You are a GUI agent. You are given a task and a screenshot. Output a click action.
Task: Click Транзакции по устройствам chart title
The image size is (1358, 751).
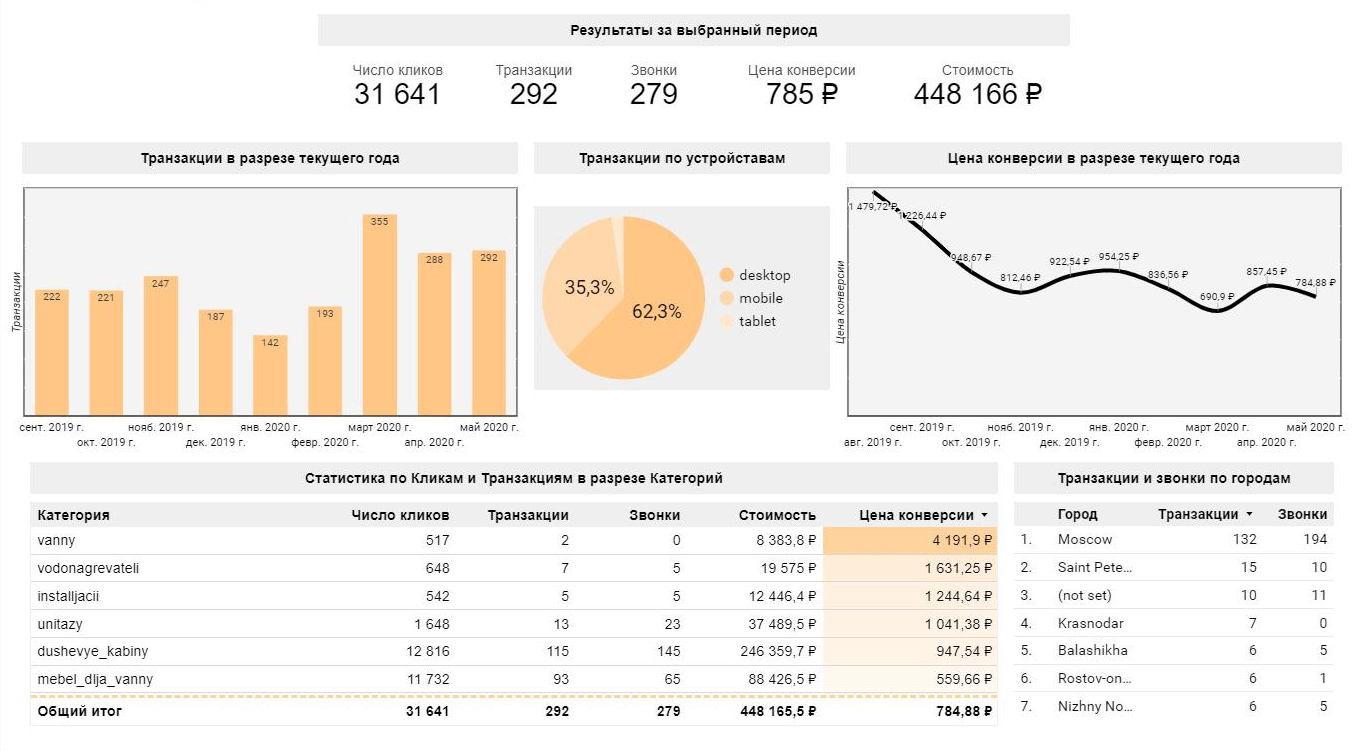click(x=682, y=158)
